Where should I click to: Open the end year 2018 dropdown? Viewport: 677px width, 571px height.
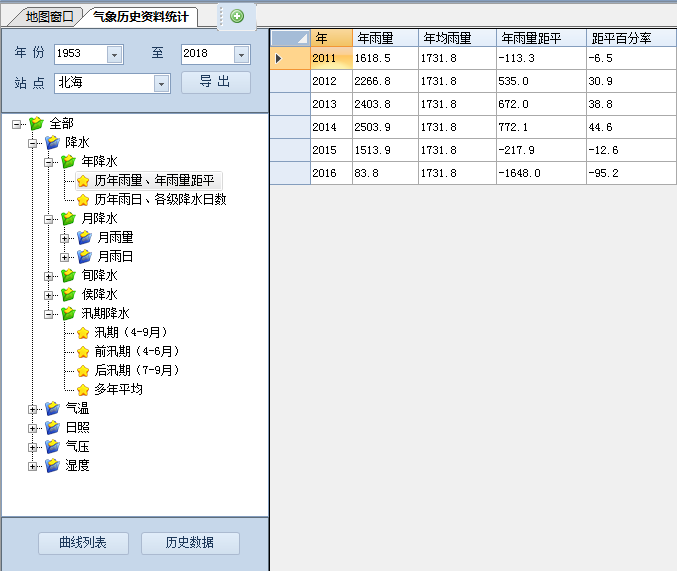pyautogui.click(x=241, y=54)
